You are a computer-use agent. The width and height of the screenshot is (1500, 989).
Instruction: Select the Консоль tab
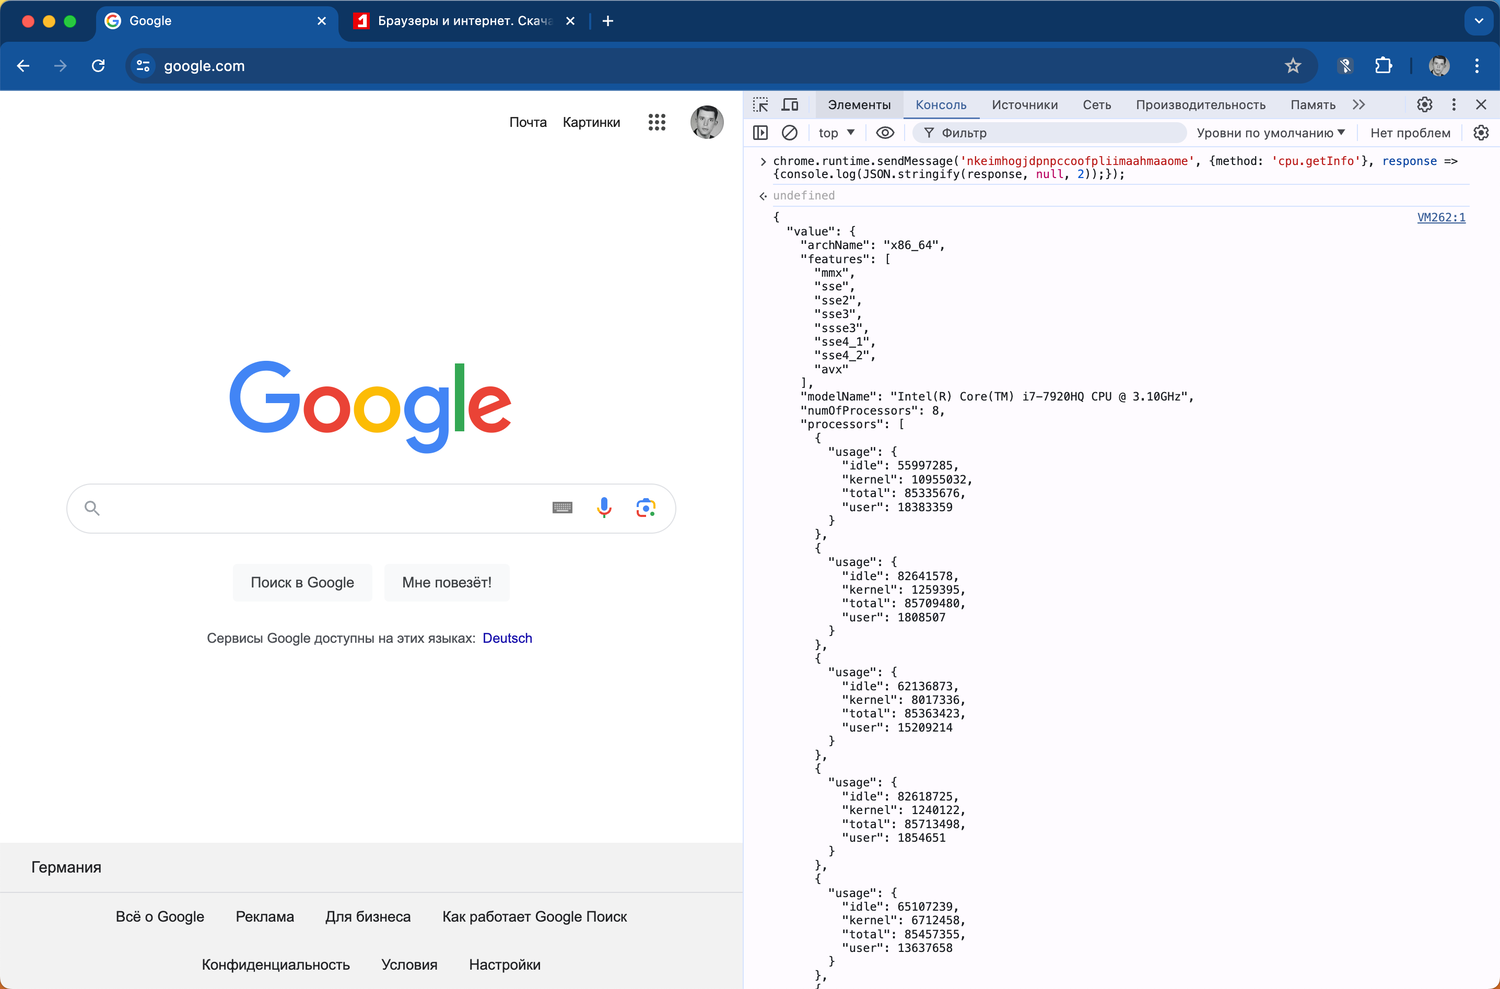[941, 105]
